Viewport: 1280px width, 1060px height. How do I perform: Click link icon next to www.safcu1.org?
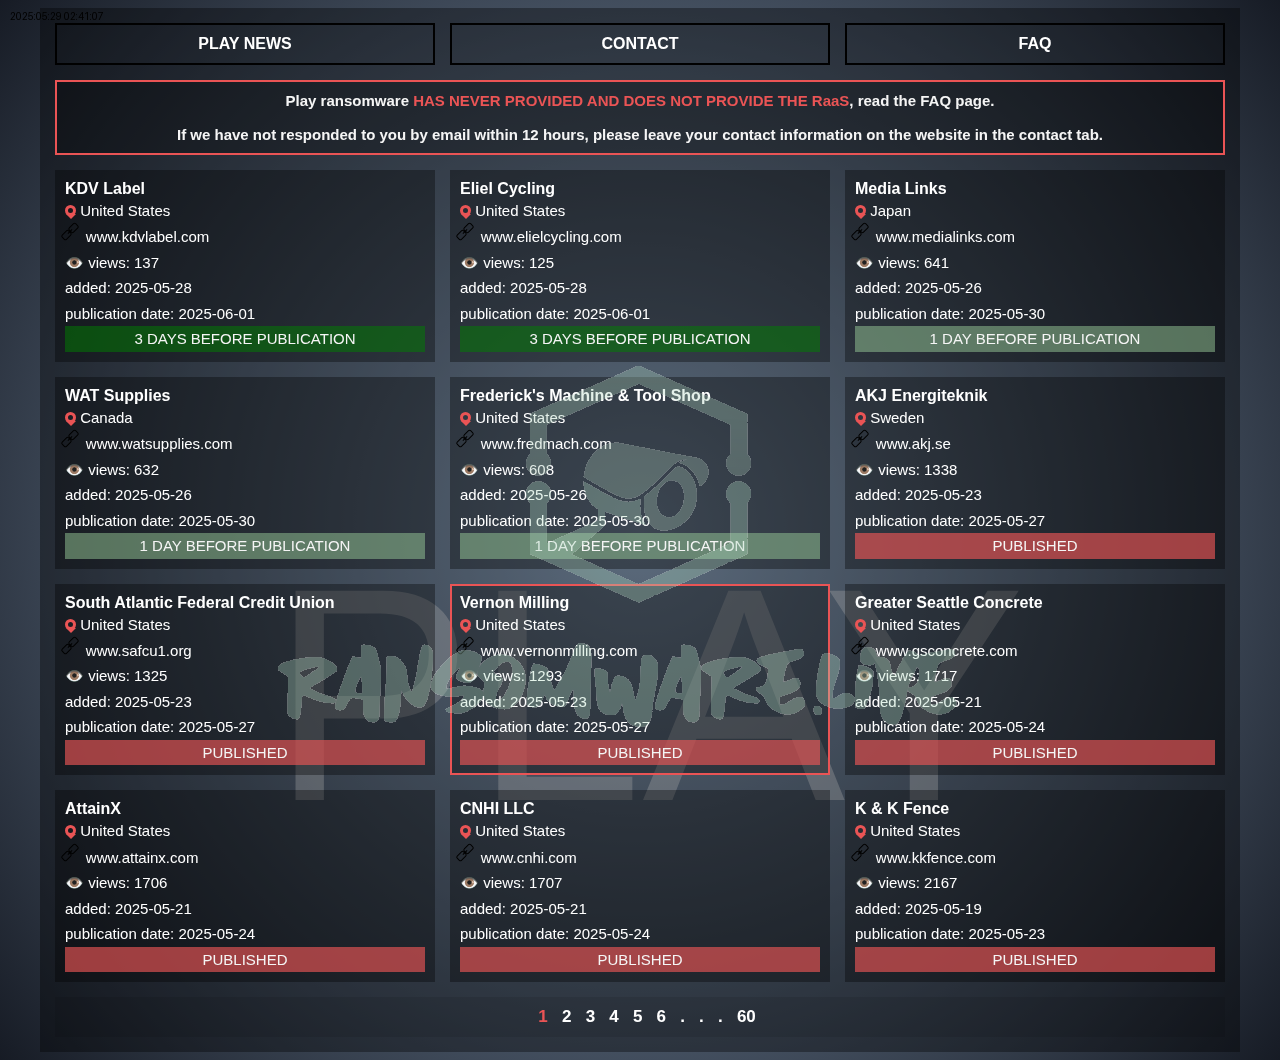coord(70,646)
